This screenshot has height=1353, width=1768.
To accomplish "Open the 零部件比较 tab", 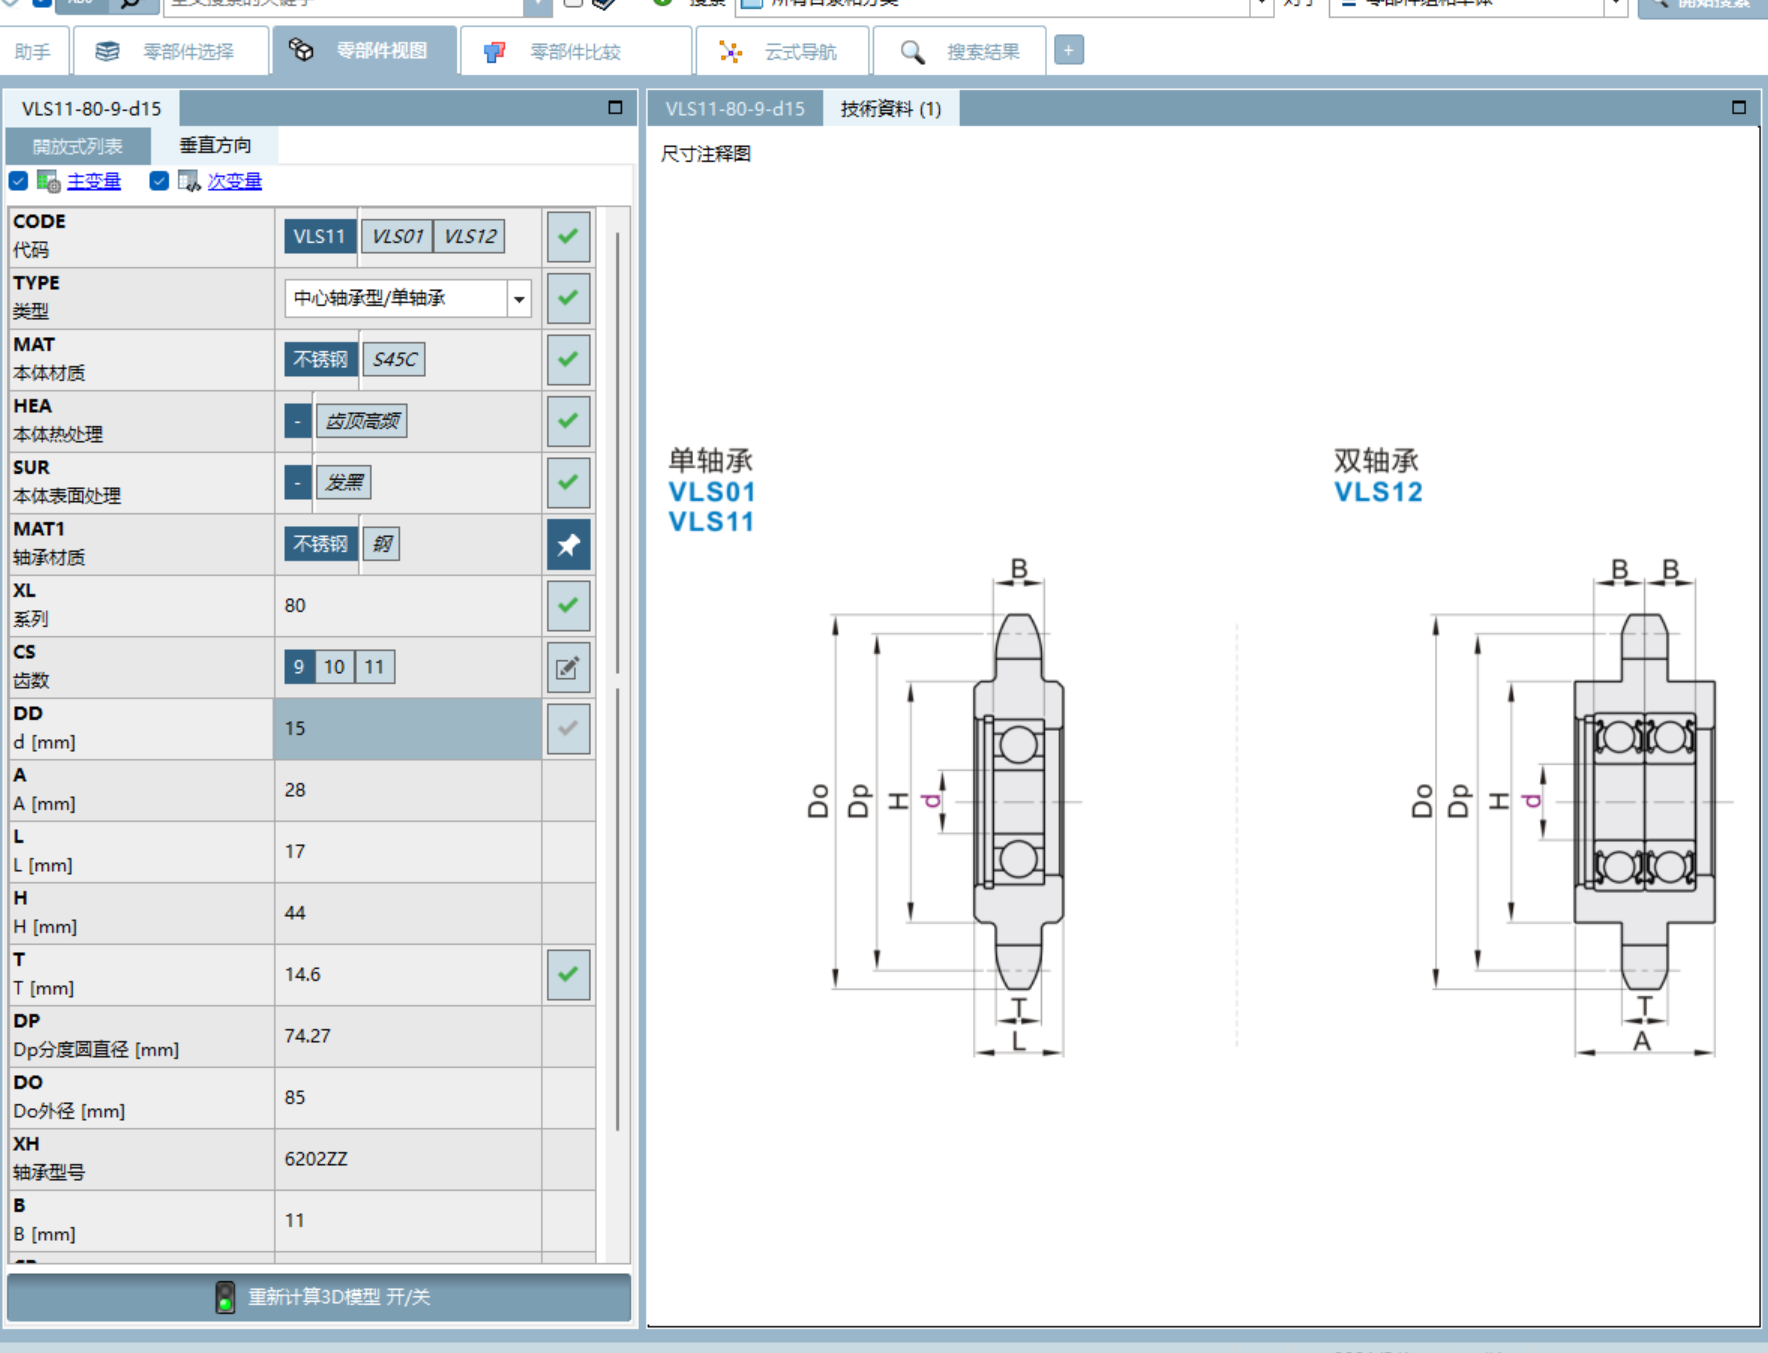I will click(575, 51).
